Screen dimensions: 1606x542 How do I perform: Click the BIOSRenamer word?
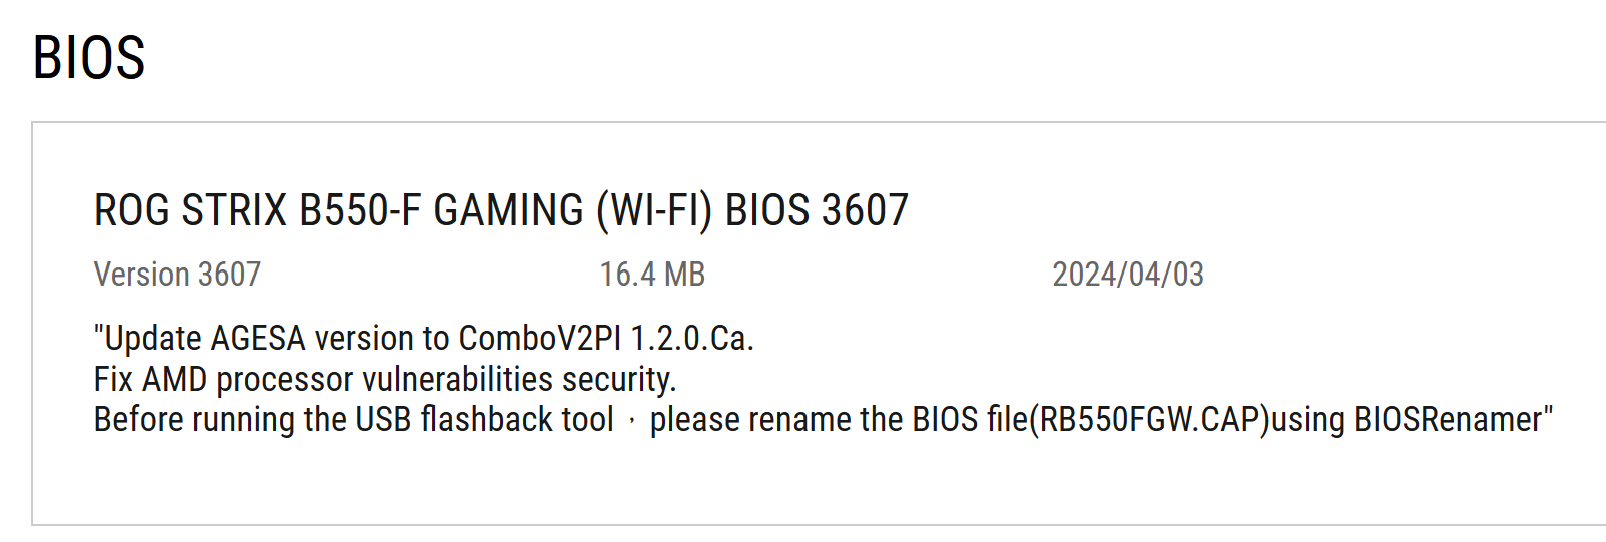coord(1448,419)
